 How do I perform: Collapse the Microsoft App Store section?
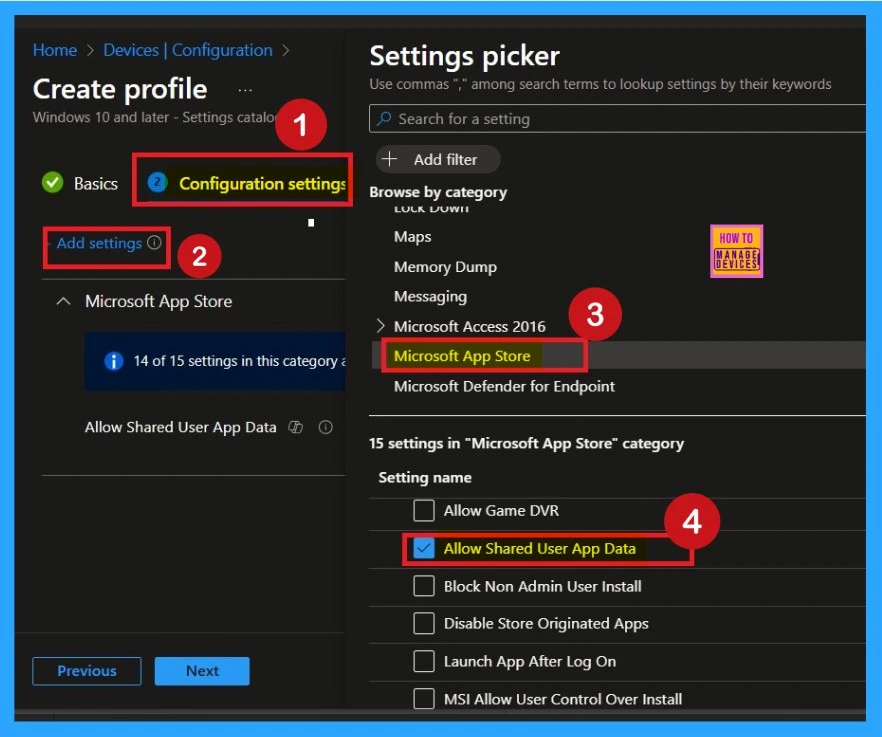[x=64, y=301]
